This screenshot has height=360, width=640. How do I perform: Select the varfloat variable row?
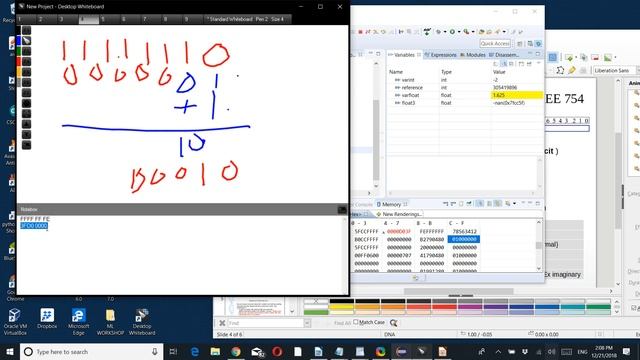click(x=464, y=95)
